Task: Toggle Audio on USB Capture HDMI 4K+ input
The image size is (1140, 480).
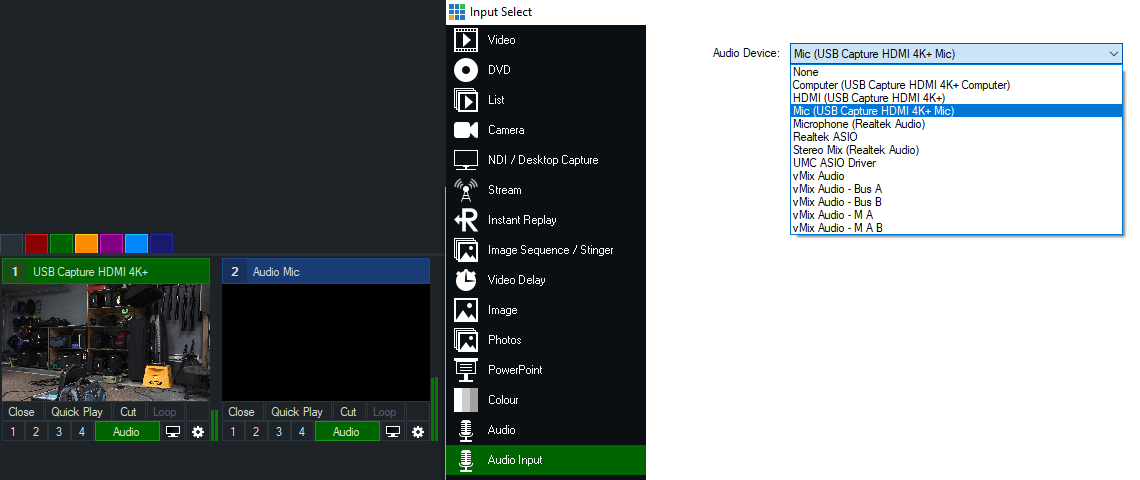Action: coord(127,432)
